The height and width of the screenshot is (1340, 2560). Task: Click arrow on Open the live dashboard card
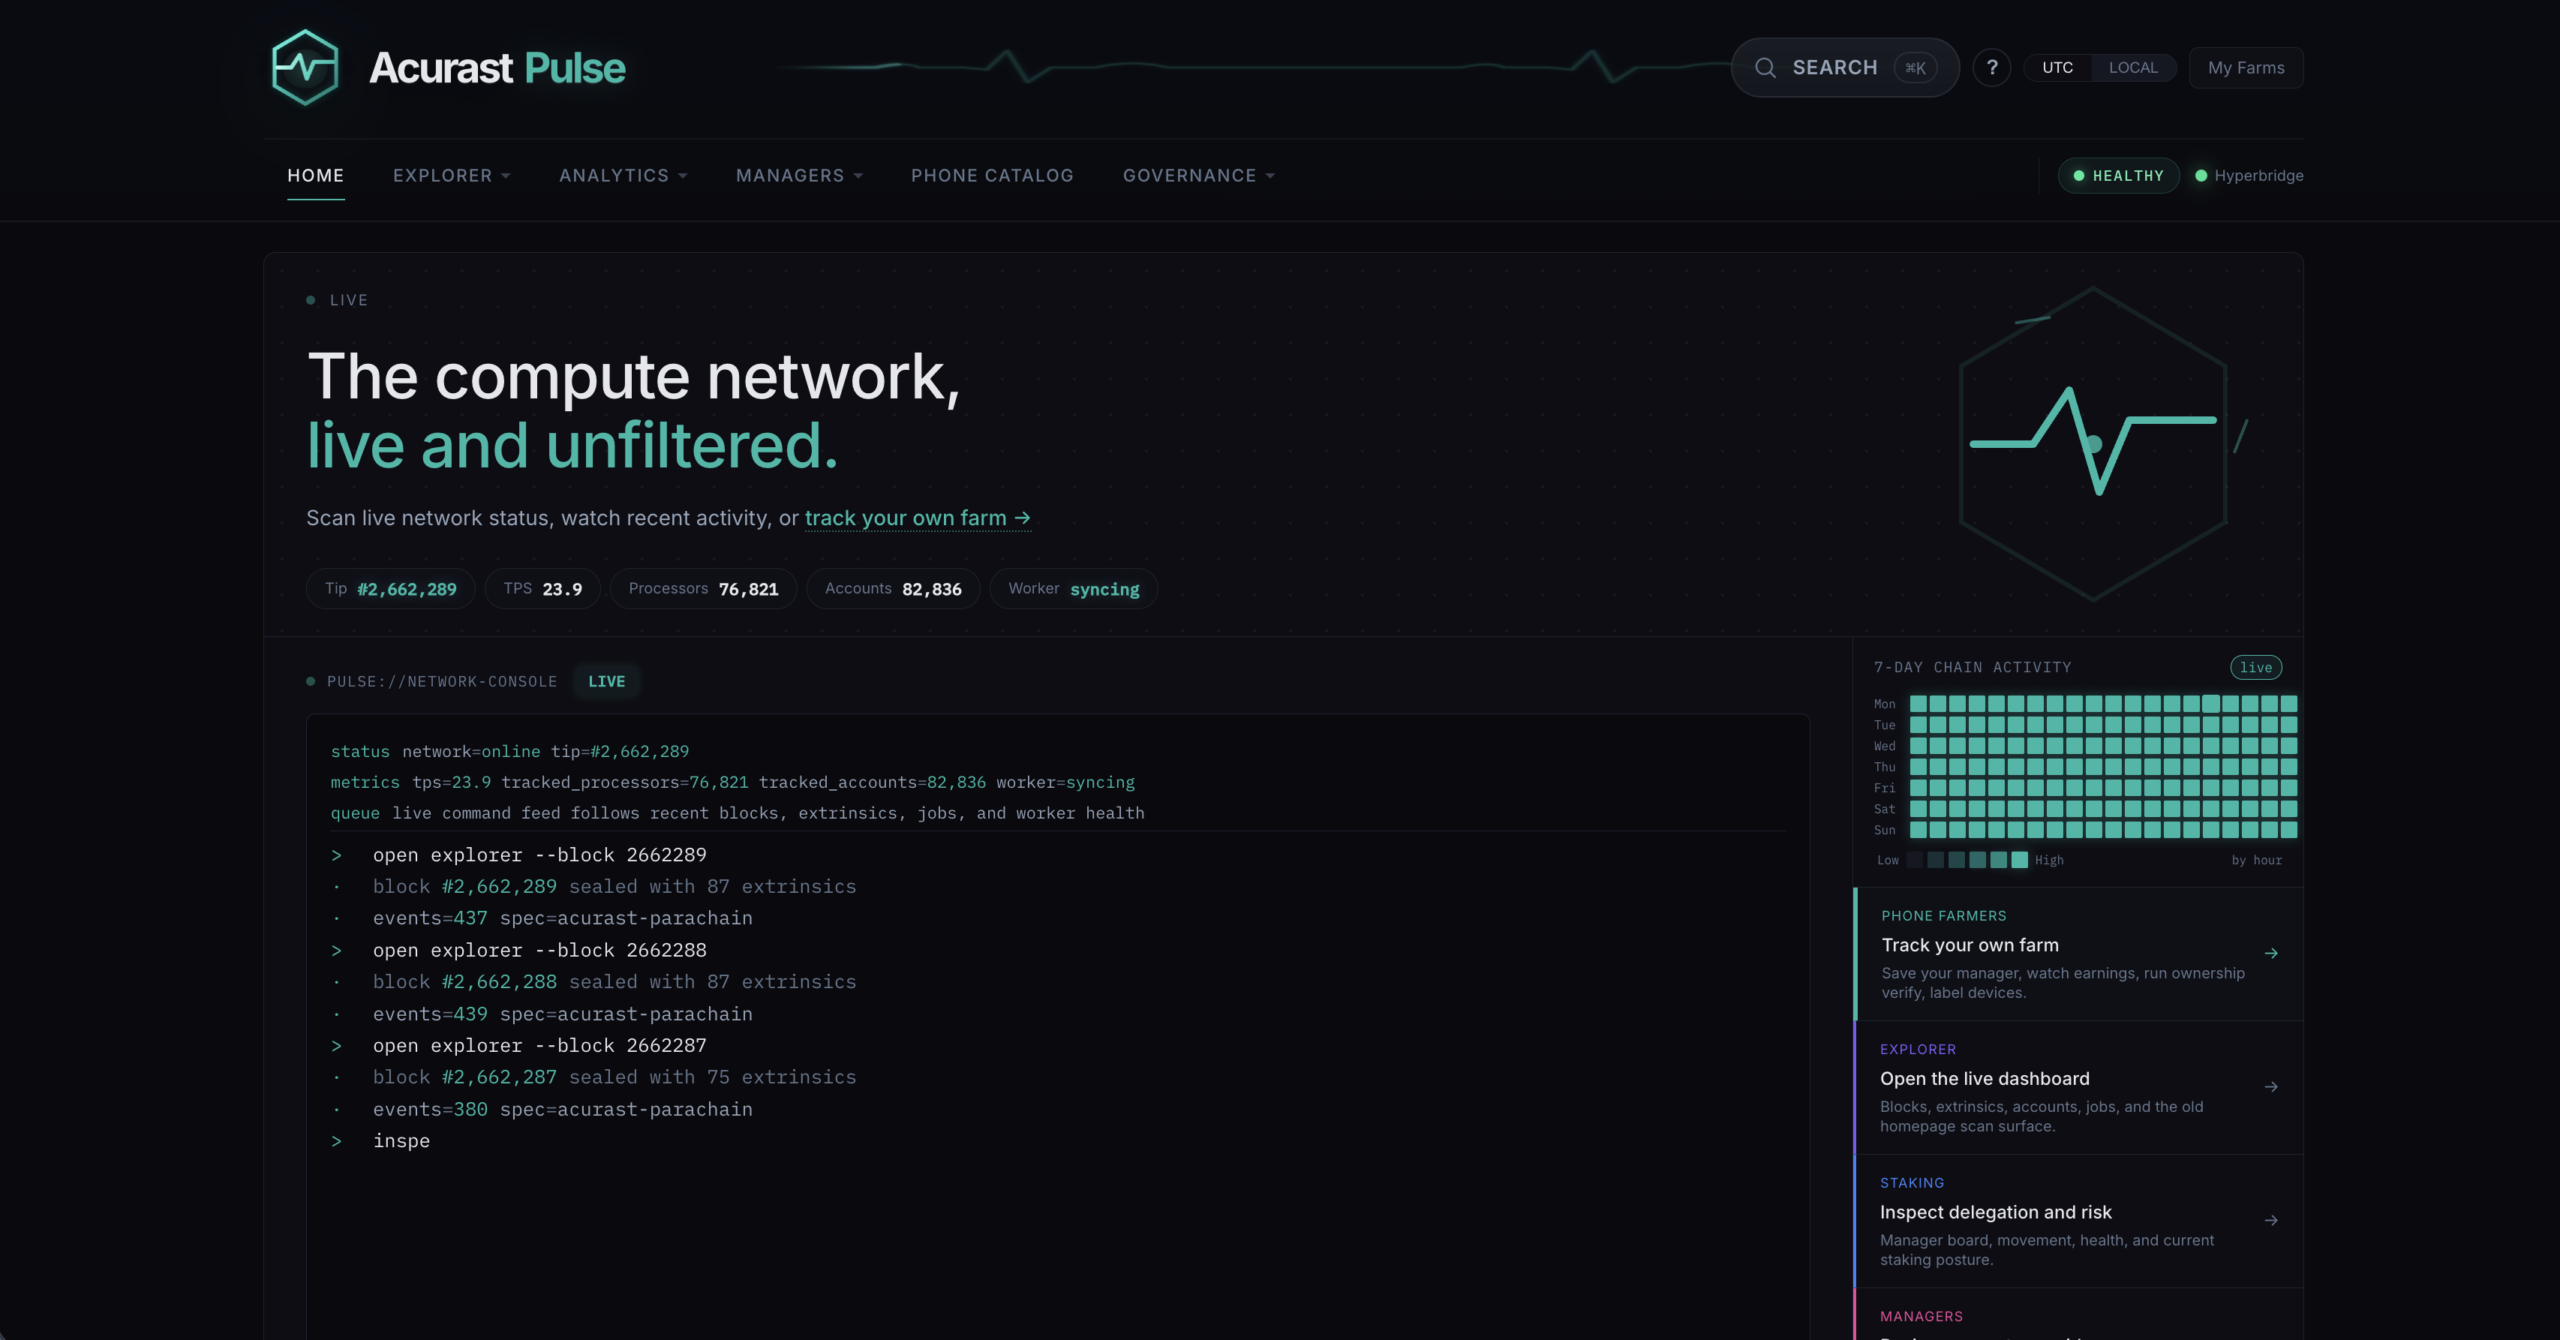pos(2271,1086)
